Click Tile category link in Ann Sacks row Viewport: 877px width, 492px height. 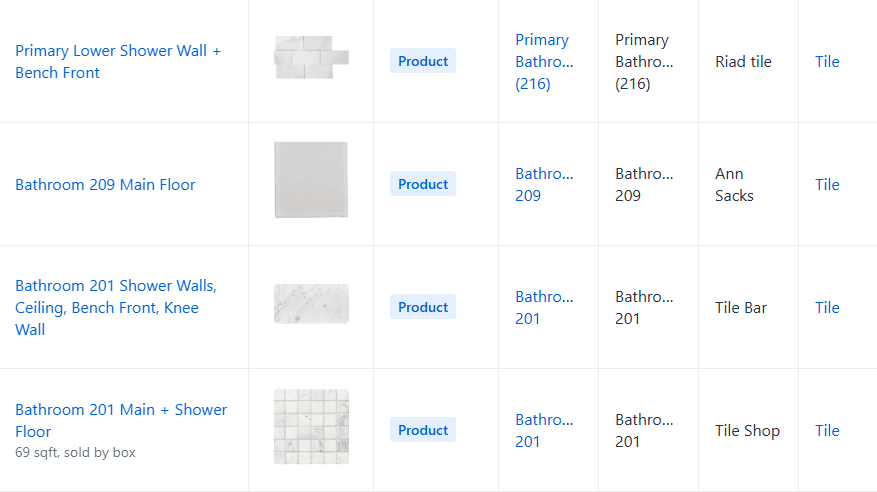(x=827, y=184)
